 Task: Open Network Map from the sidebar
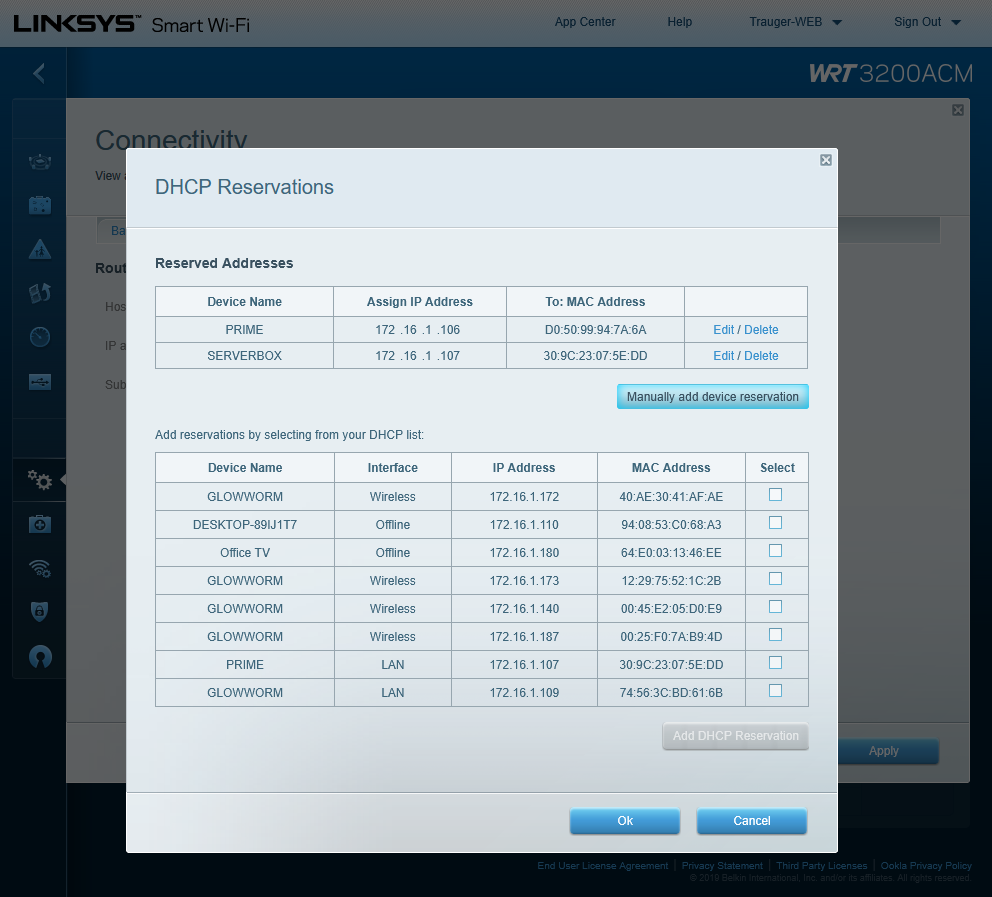point(40,161)
